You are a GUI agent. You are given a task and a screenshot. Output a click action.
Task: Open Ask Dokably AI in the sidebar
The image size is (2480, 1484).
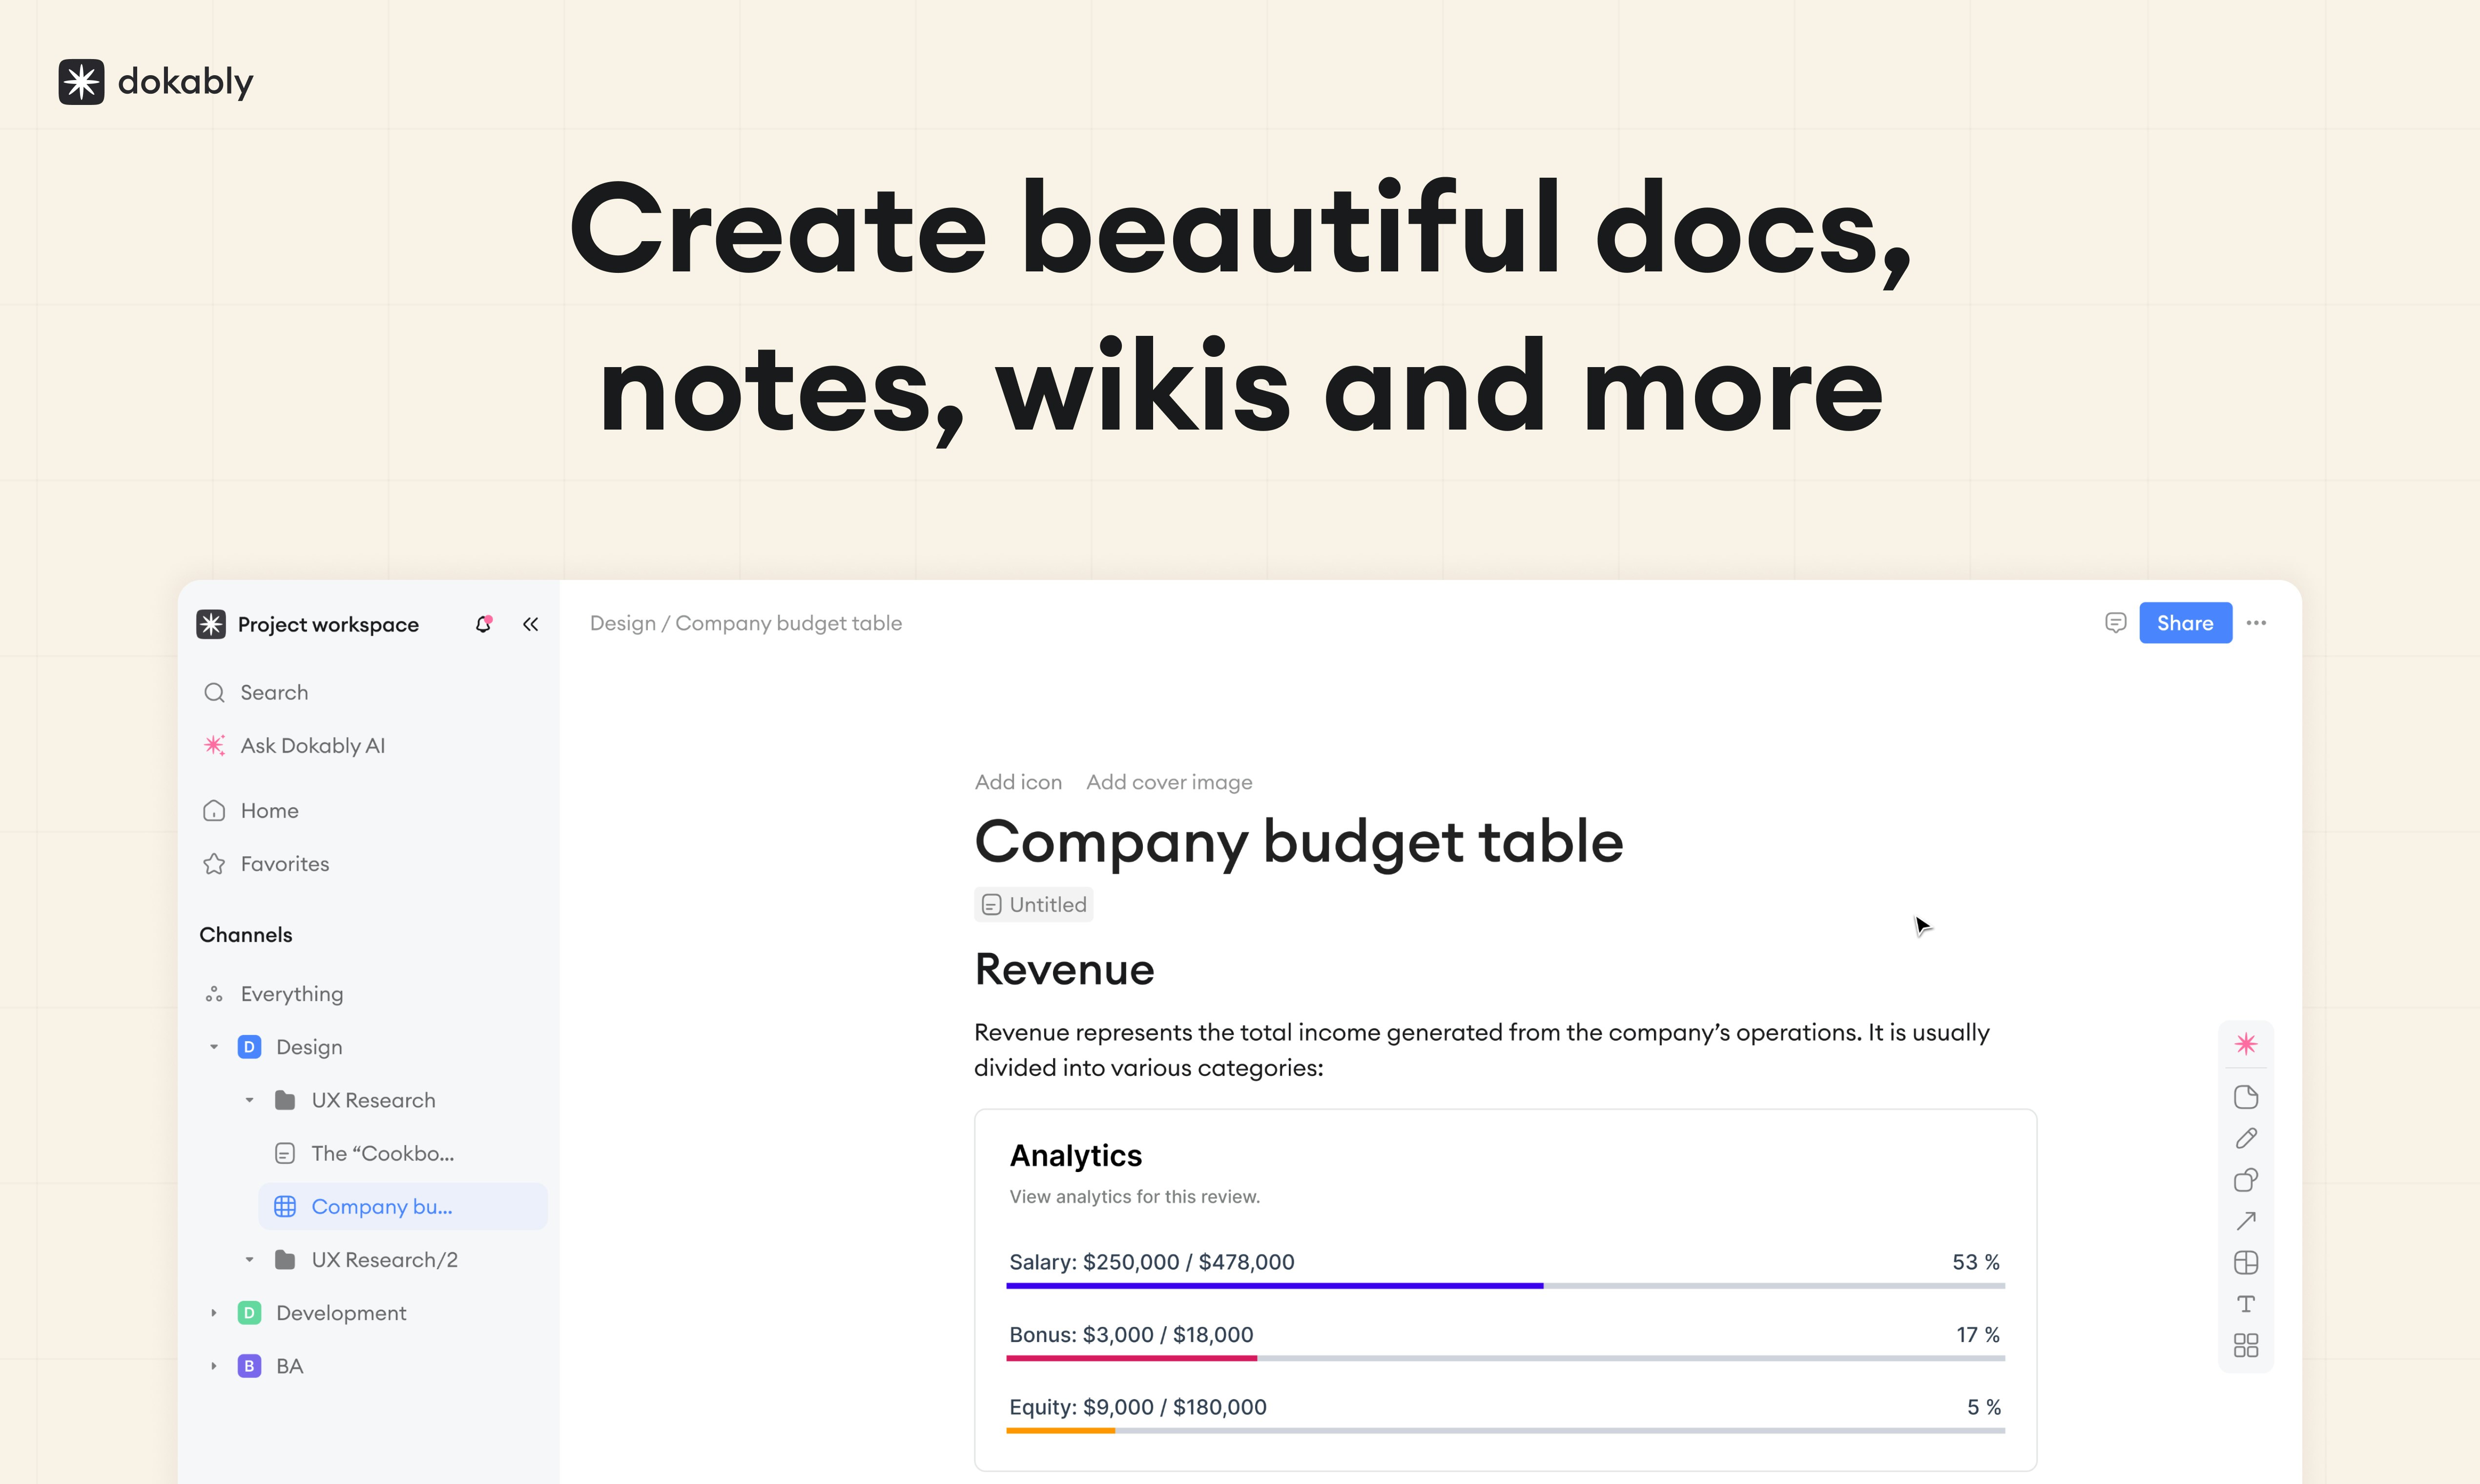(313, 745)
